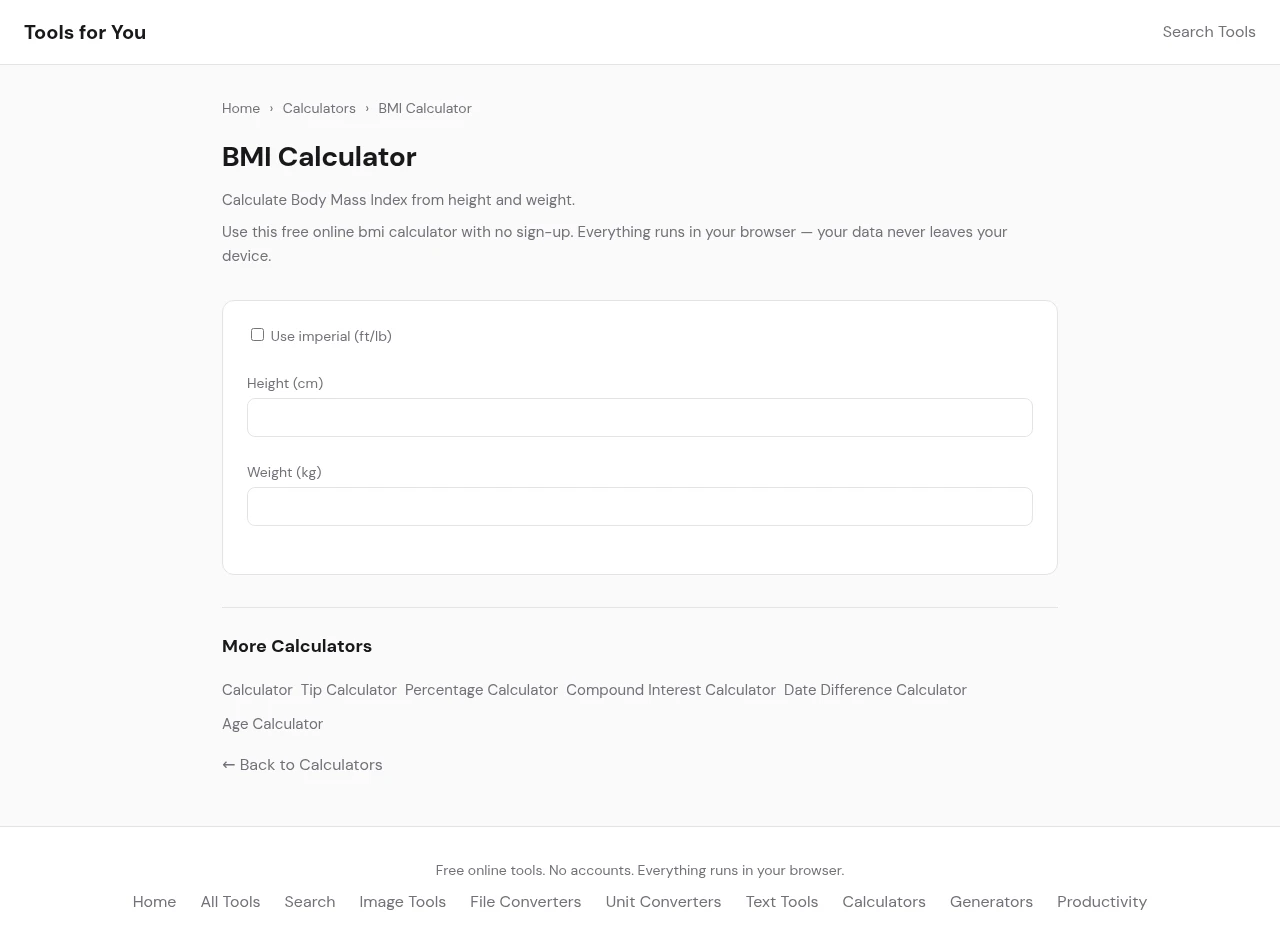Click the Back to Calculators link
1280x947 pixels.
302,765
